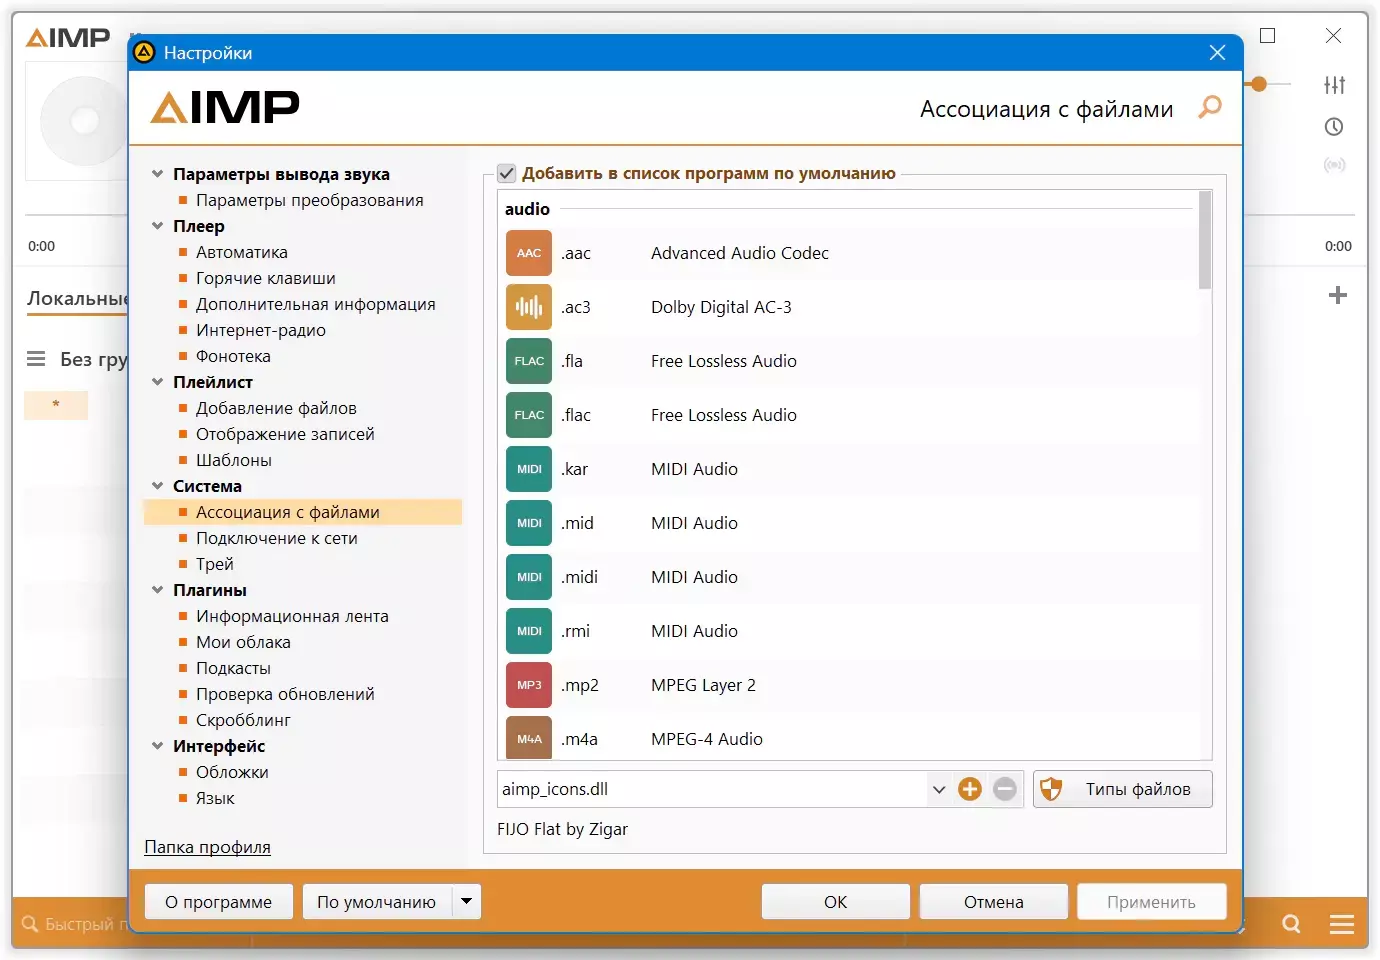This screenshot has width=1380, height=960.
Task: Open 'Мои облака' plugin page
Action: tap(243, 642)
